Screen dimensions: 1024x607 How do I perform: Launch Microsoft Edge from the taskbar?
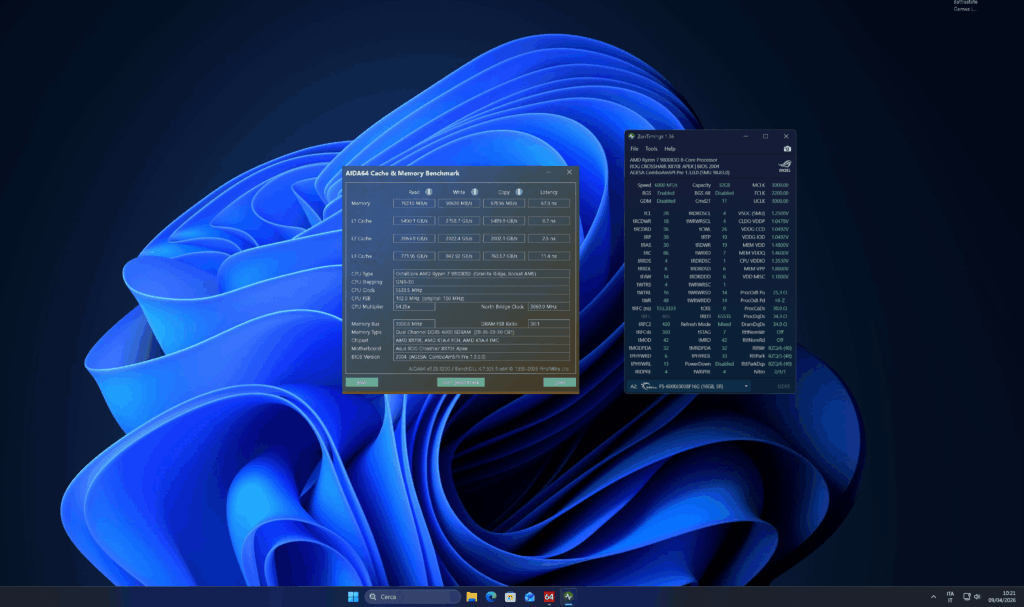[x=491, y=597]
